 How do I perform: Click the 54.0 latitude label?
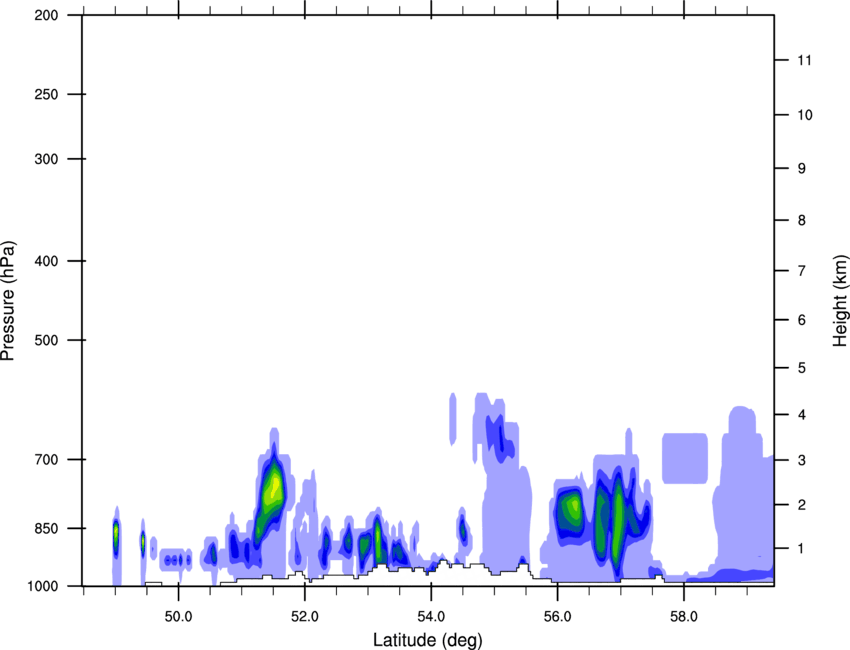click(431, 617)
